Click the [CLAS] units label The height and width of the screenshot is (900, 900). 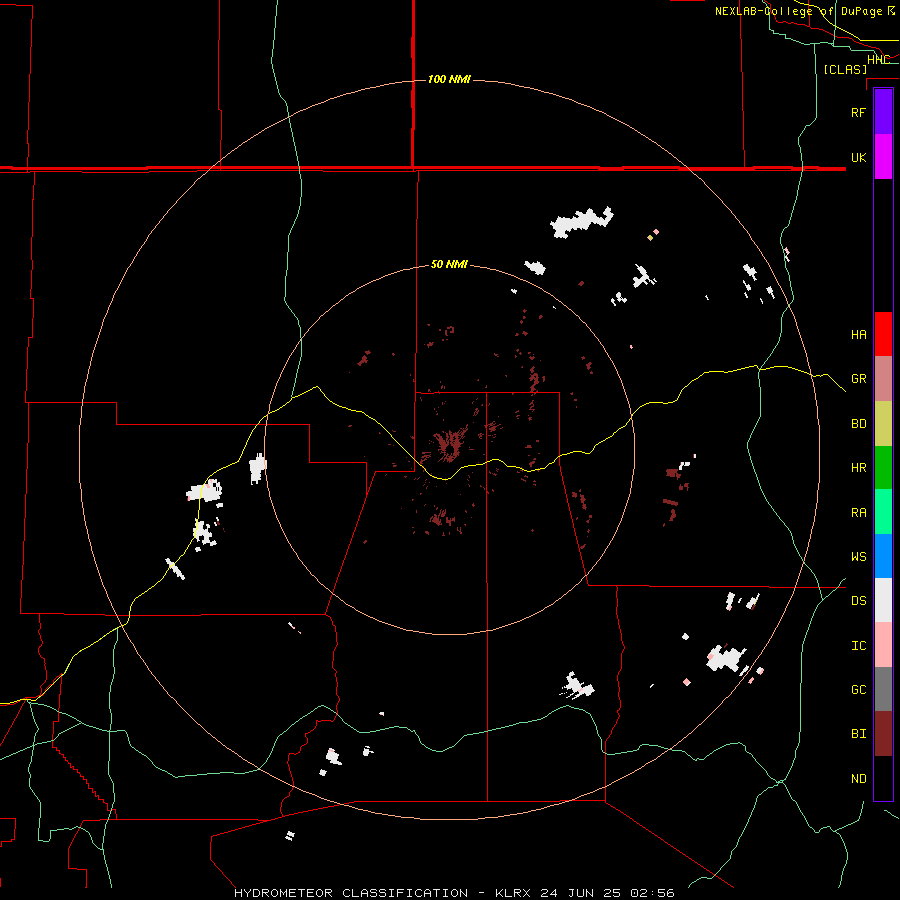click(845, 69)
